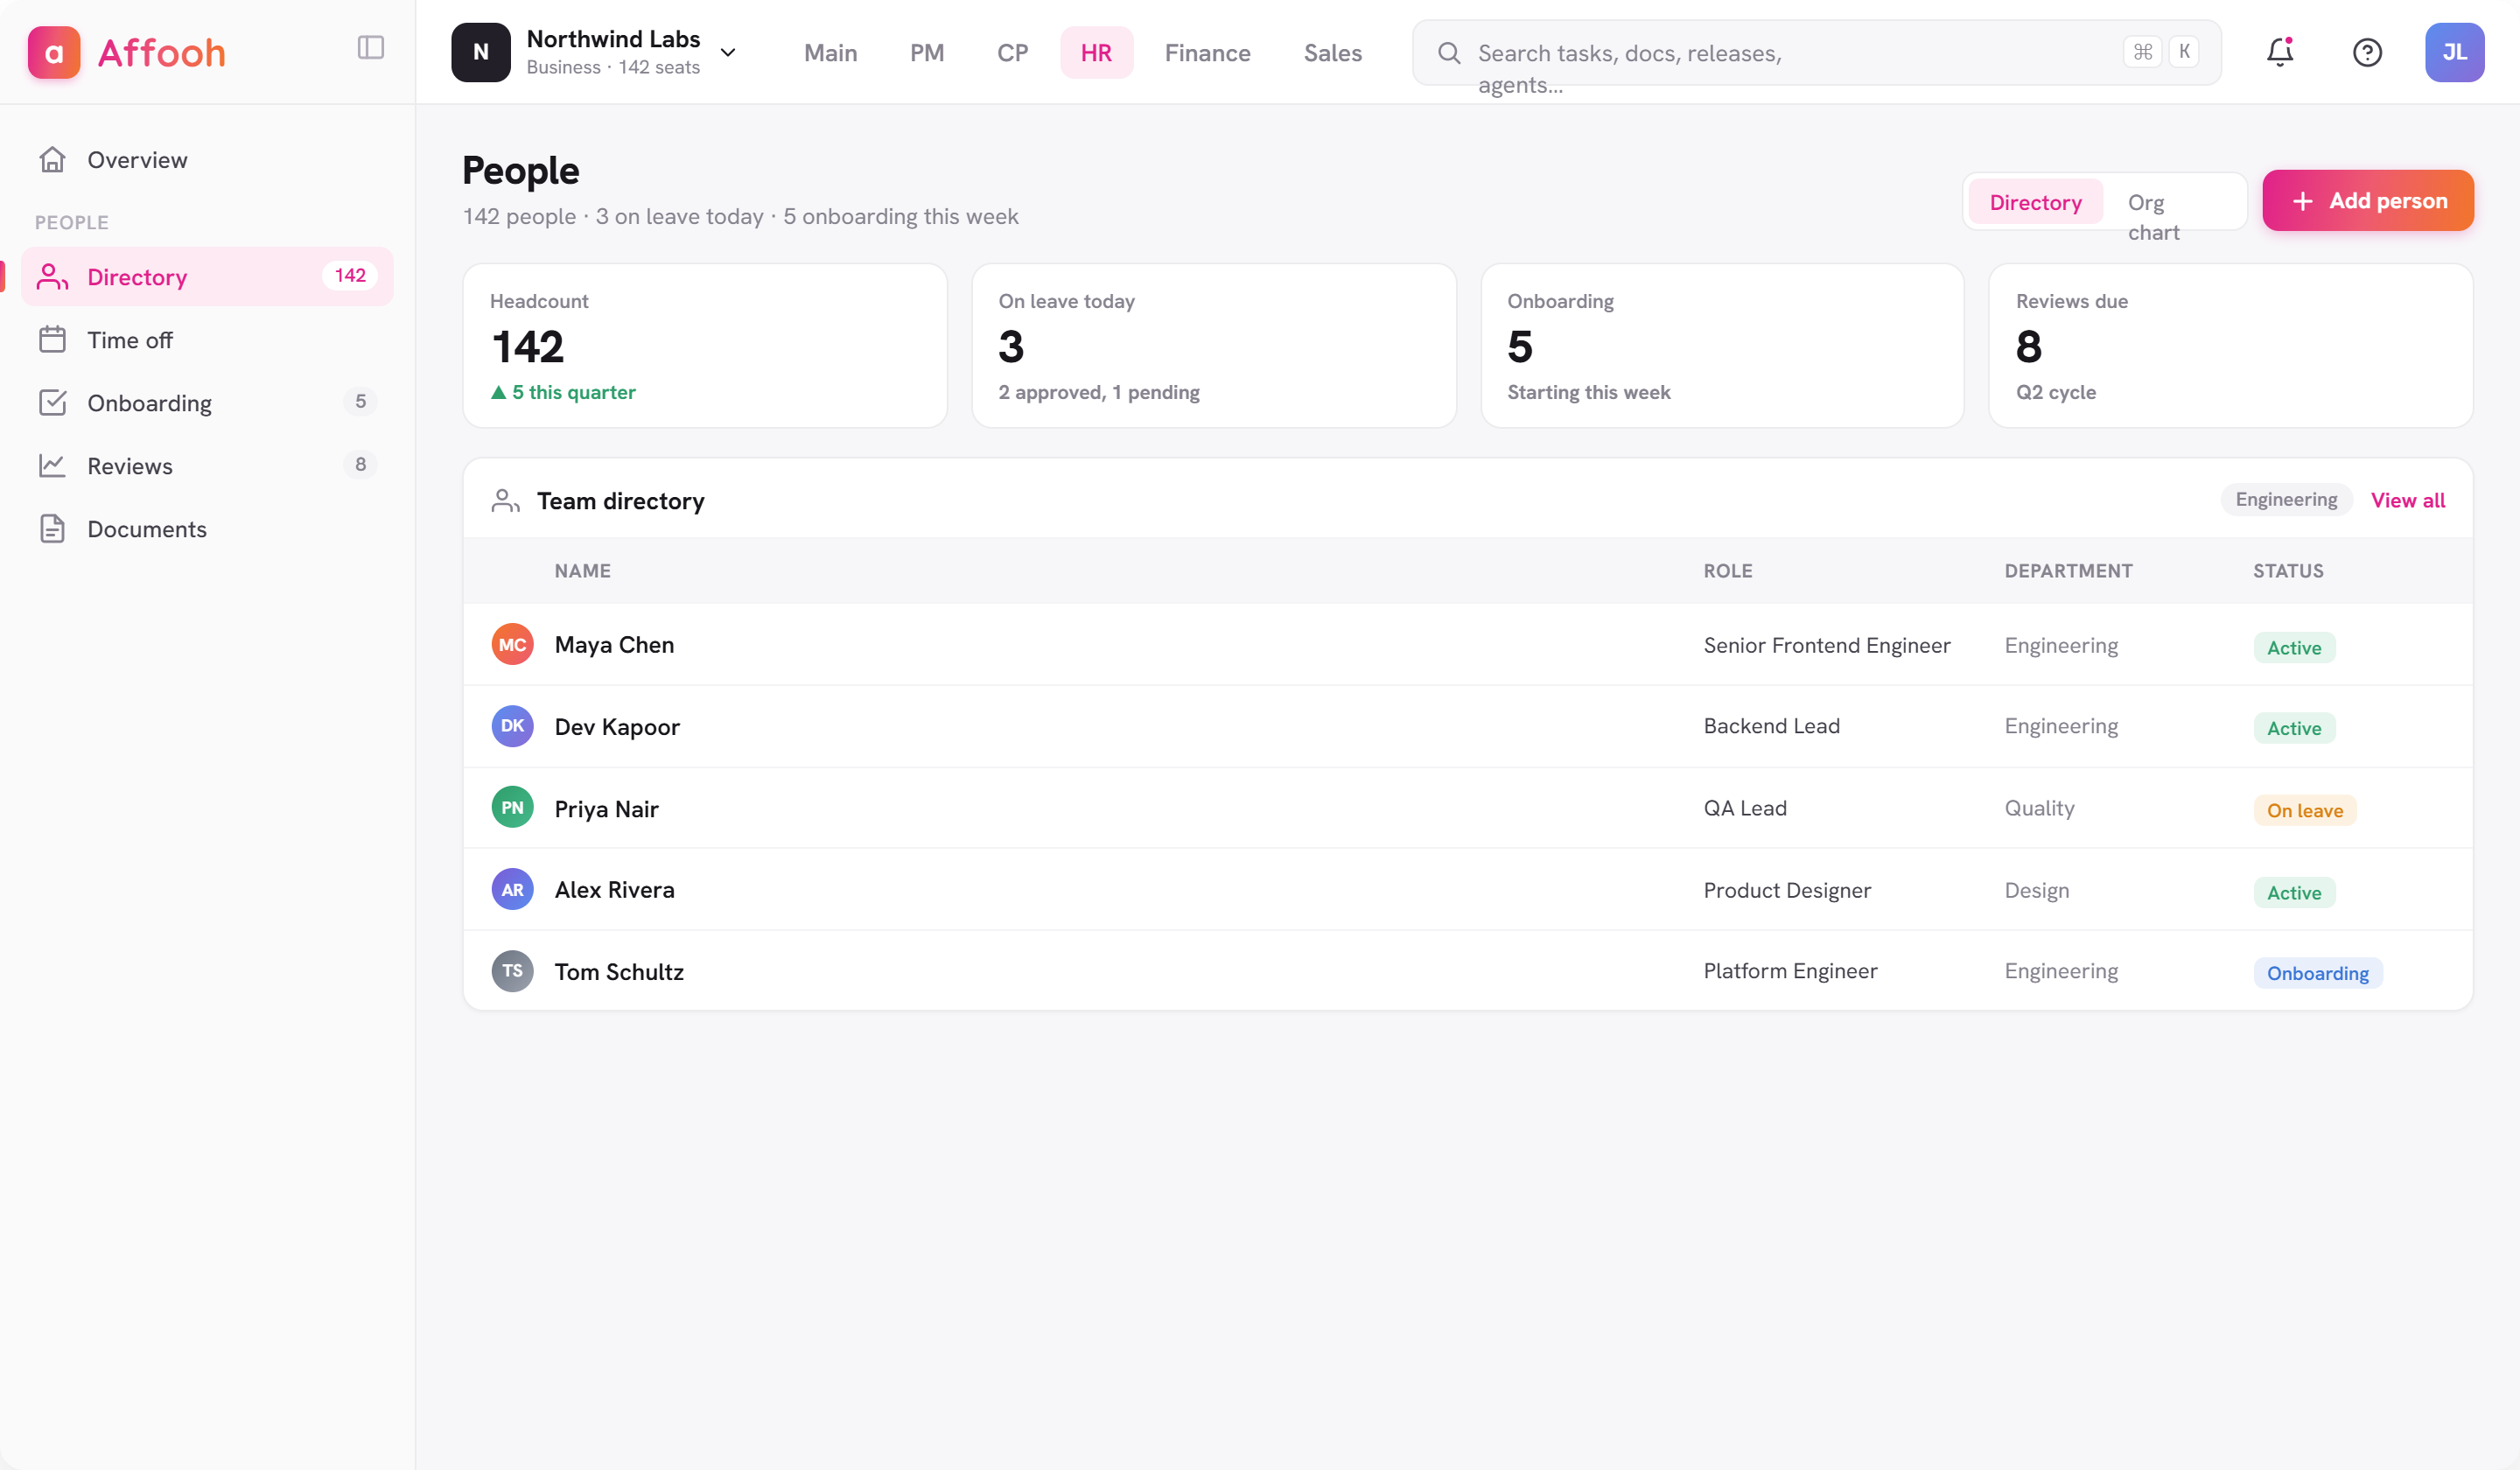Image resolution: width=2520 pixels, height=1470 pixels.
Task: Expand the Northwind Labs workspace switcher chevron
Action: (x=728, y=53)
